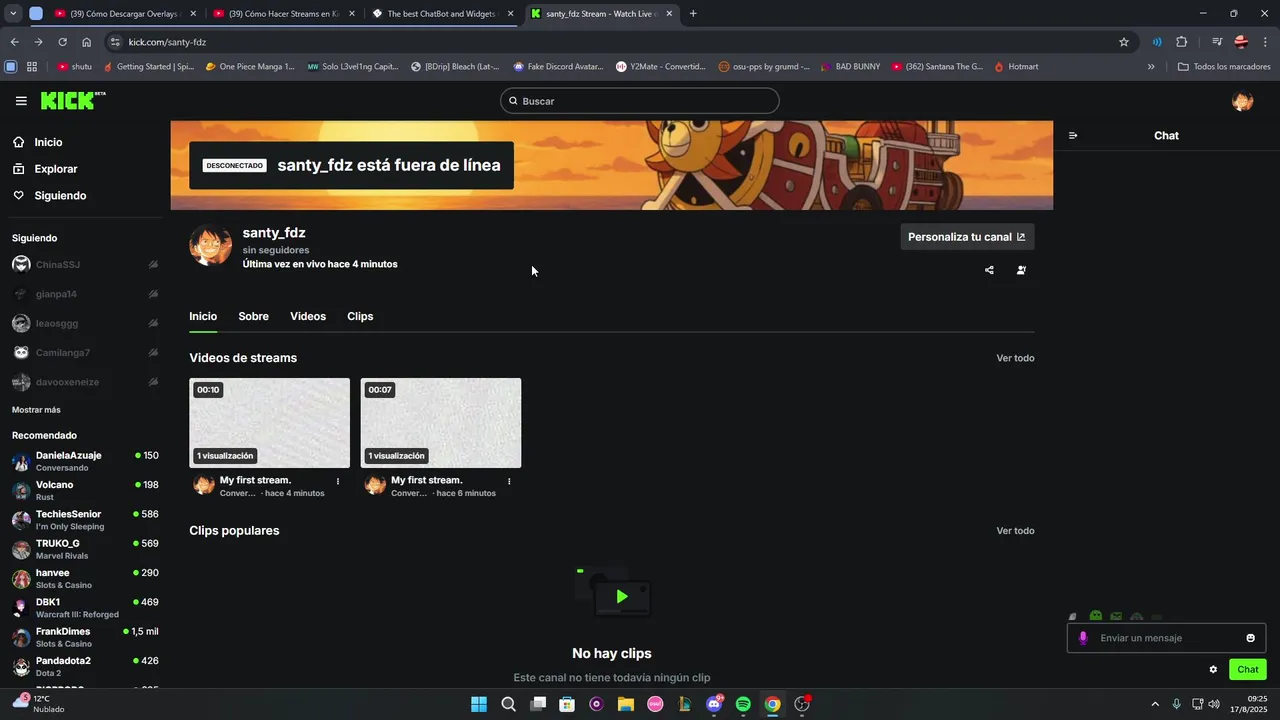
Task: Show hidden system tray icons
Action: [1155, 704]
